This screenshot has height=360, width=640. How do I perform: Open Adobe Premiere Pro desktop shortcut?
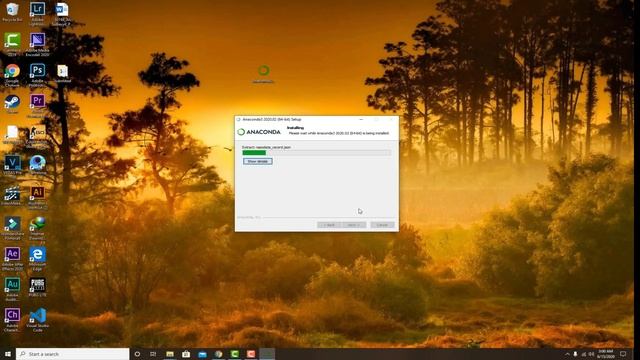pyautogui.click(x=37, y=105)
